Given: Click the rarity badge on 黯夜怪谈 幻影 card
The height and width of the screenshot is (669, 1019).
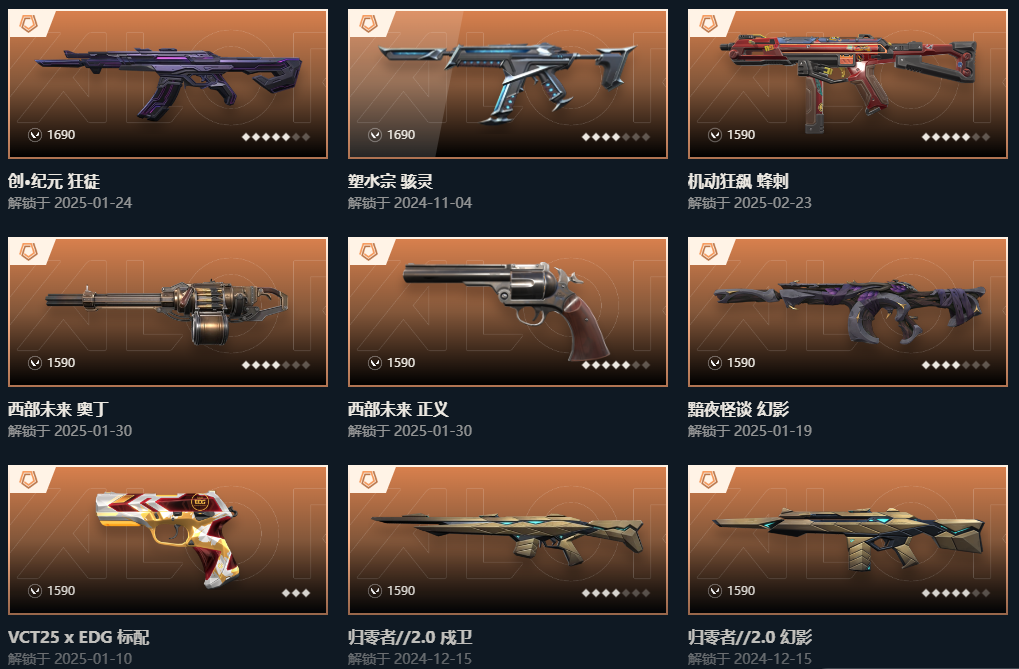Looking at the screenshot, I should 708,252.
